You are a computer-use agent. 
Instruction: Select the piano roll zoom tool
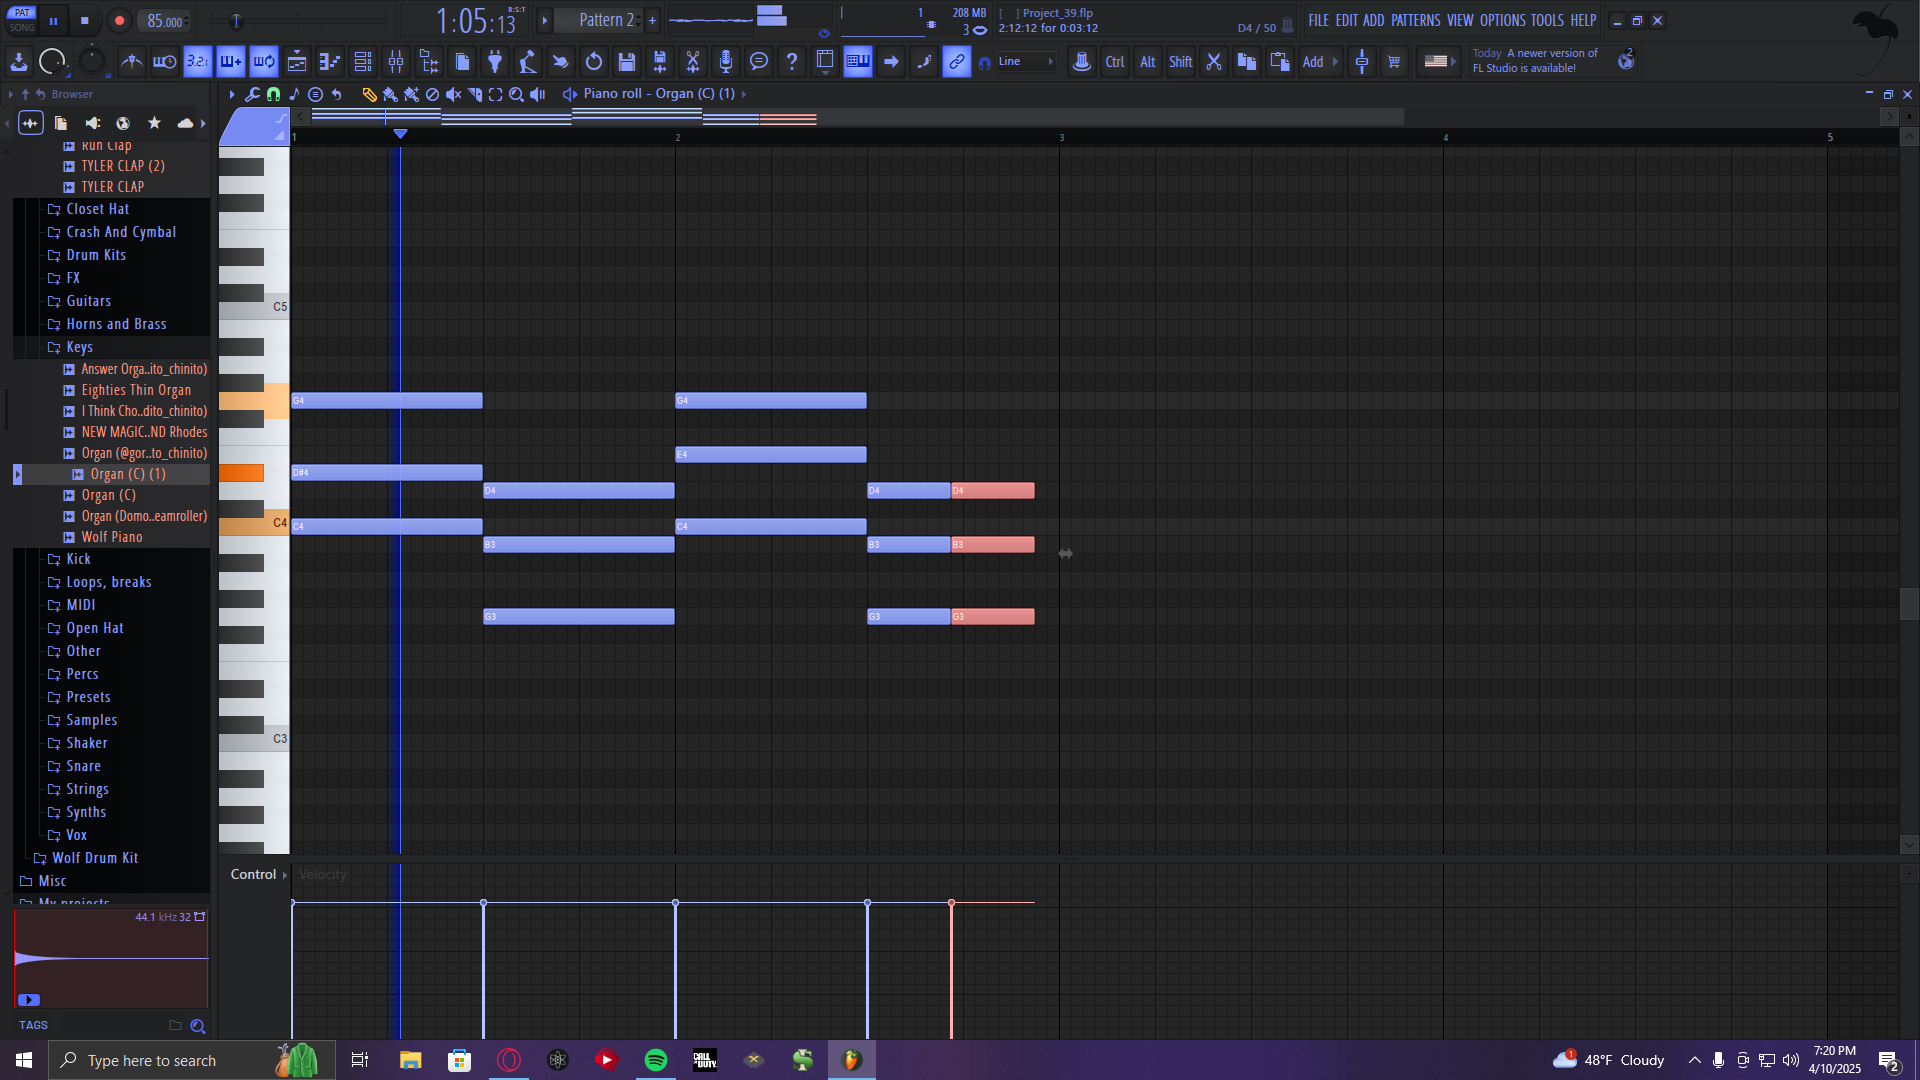516,94
